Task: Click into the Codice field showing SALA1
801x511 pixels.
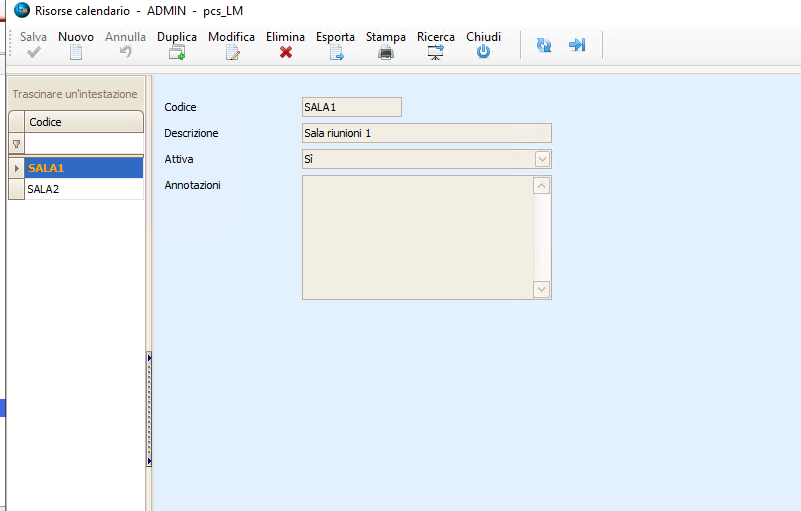Action: 351,107
